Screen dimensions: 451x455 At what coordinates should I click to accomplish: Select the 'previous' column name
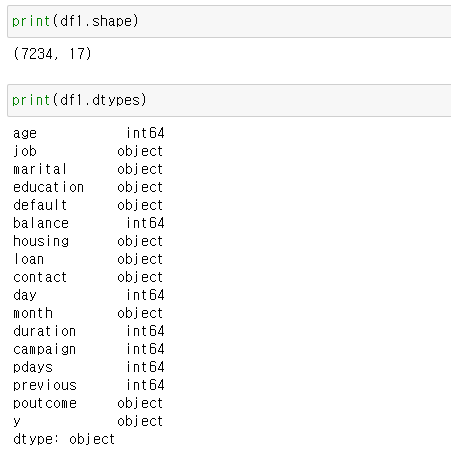click(45, 385)
